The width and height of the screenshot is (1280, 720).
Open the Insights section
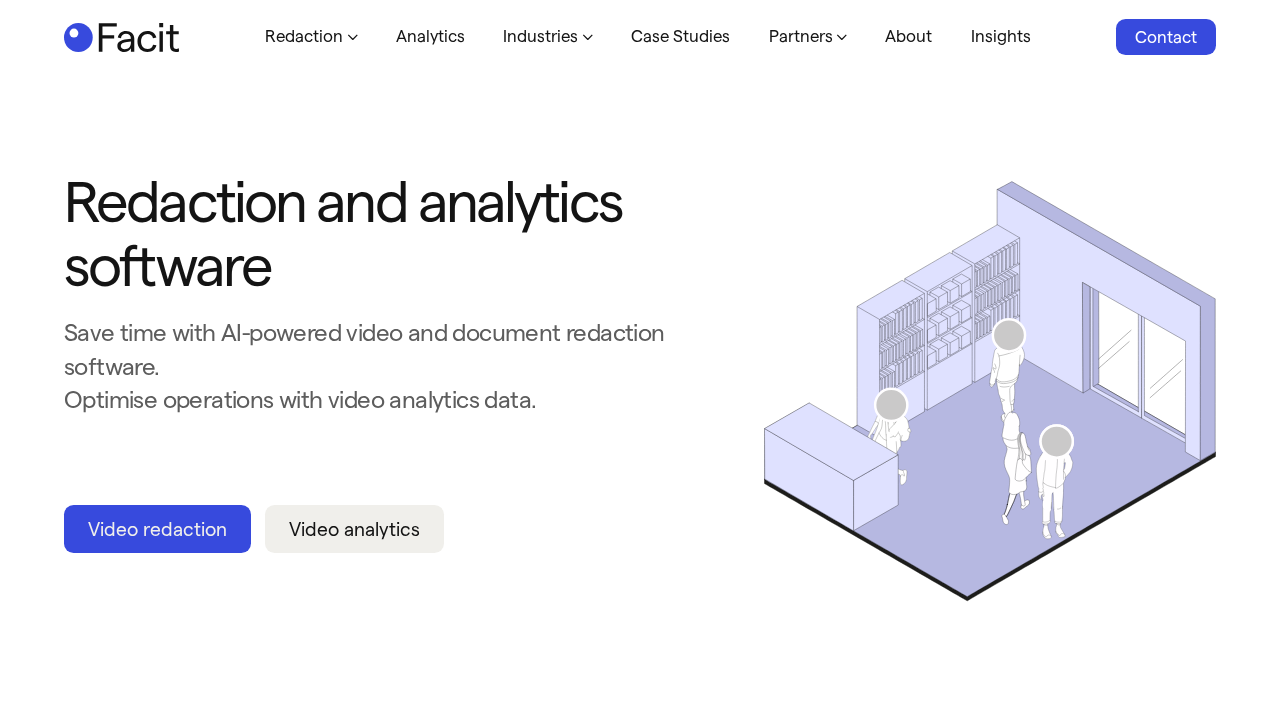pyautogui.click(x=999, y=36)
